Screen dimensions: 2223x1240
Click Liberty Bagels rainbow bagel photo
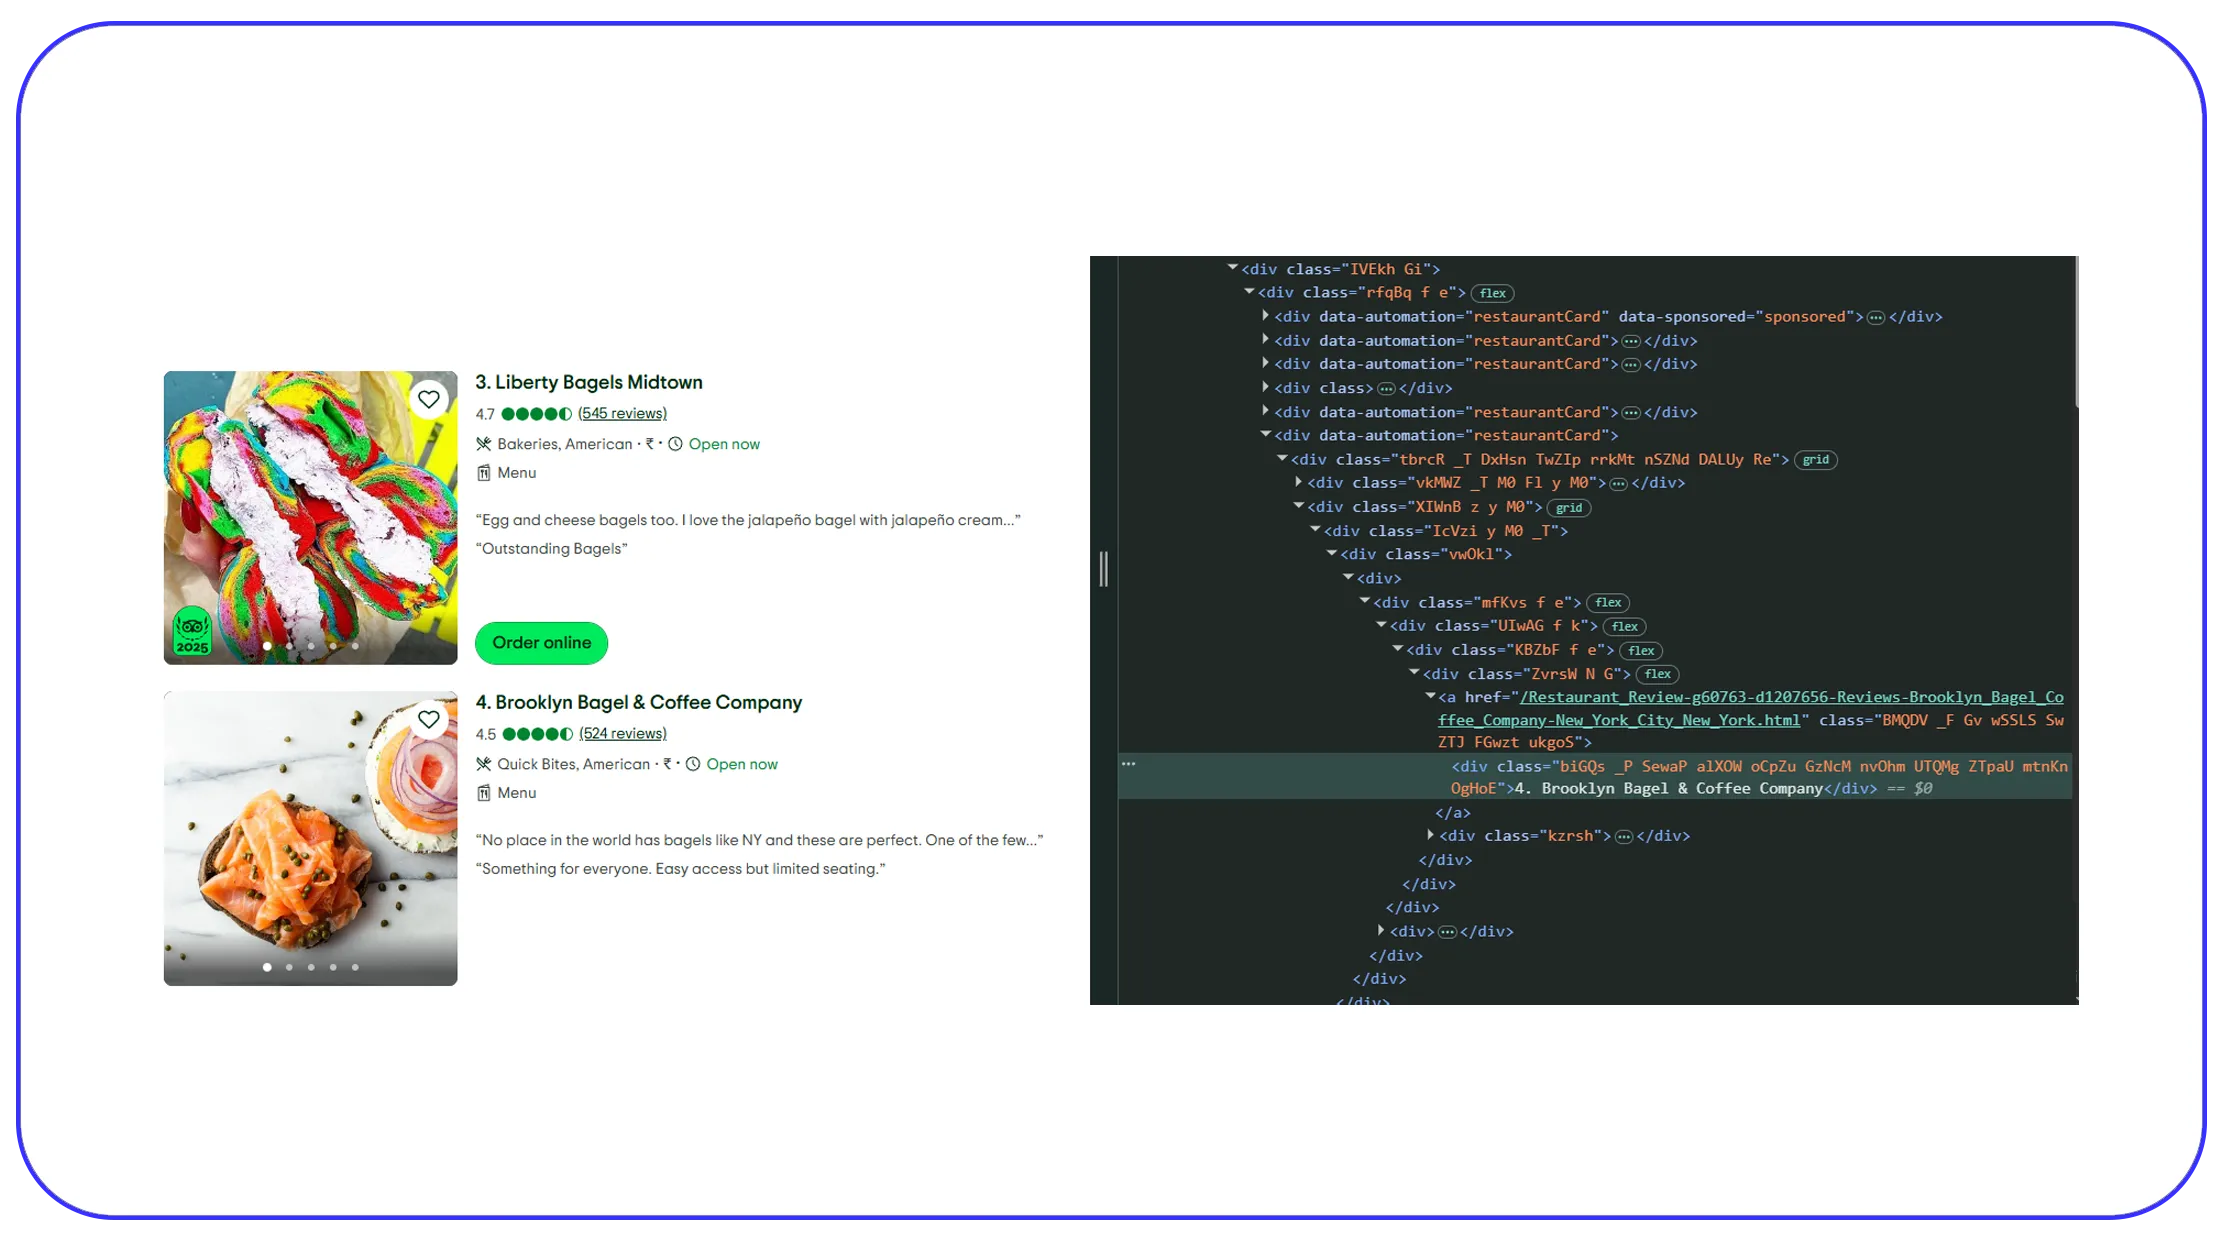point(311,518)
